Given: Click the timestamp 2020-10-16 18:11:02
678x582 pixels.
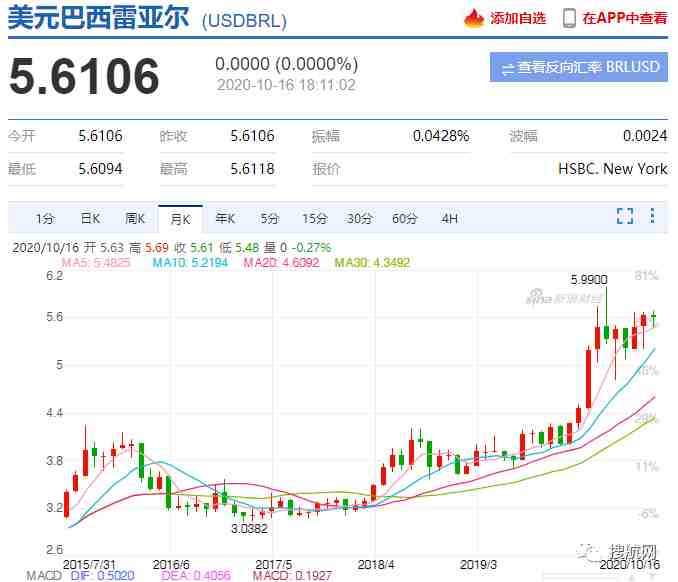Looking at the screenshot, I should [x=286, y=85].
